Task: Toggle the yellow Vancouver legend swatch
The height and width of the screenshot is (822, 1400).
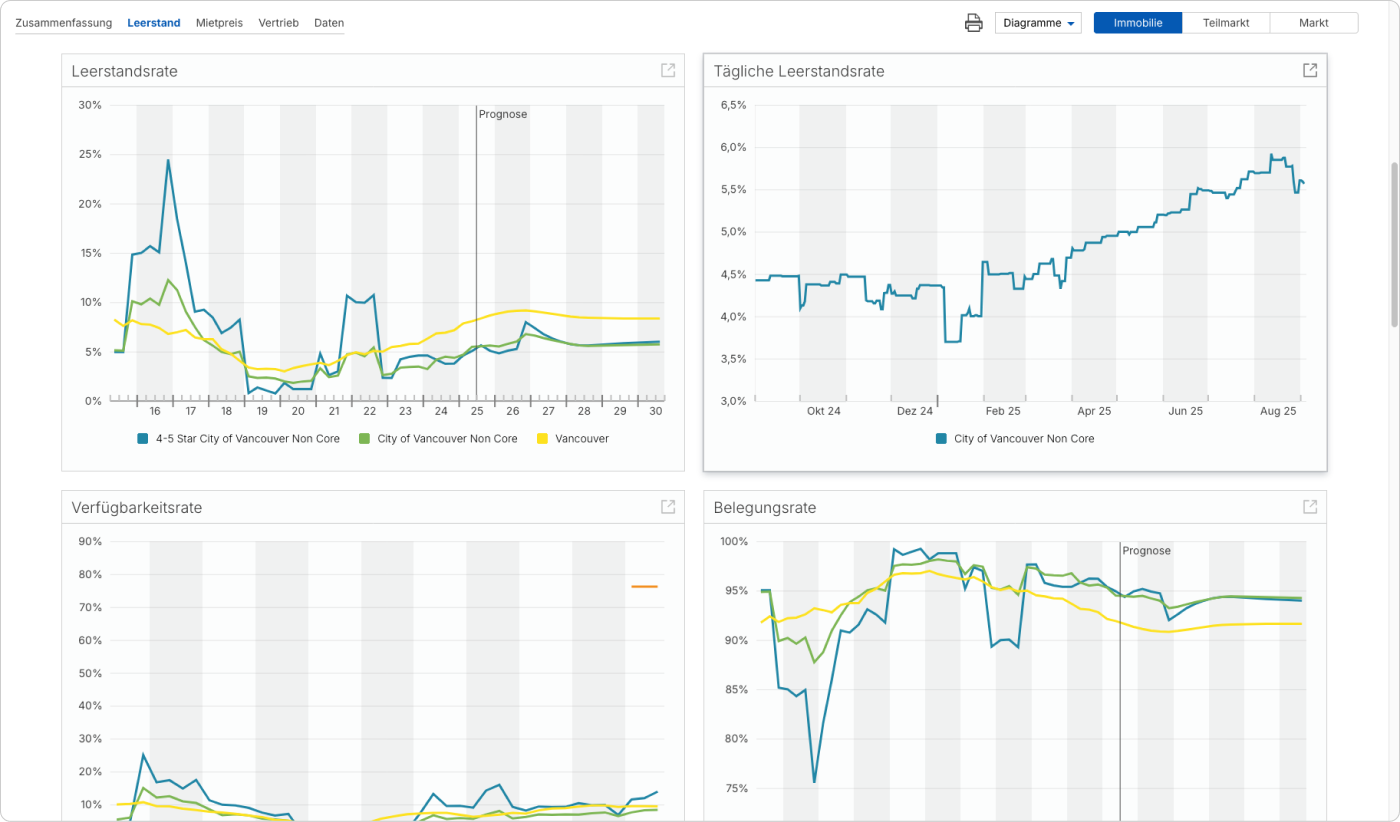Action: (543, 439)
